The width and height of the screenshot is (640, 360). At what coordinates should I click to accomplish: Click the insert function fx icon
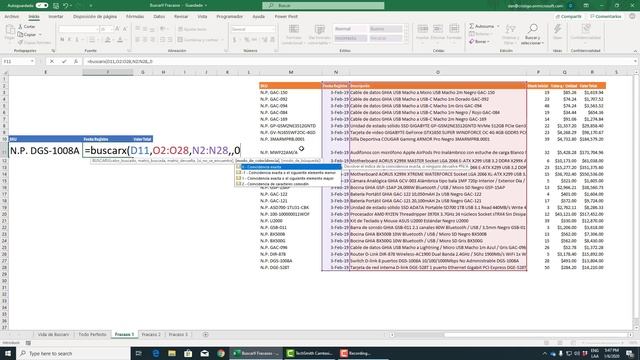point(76,61)
